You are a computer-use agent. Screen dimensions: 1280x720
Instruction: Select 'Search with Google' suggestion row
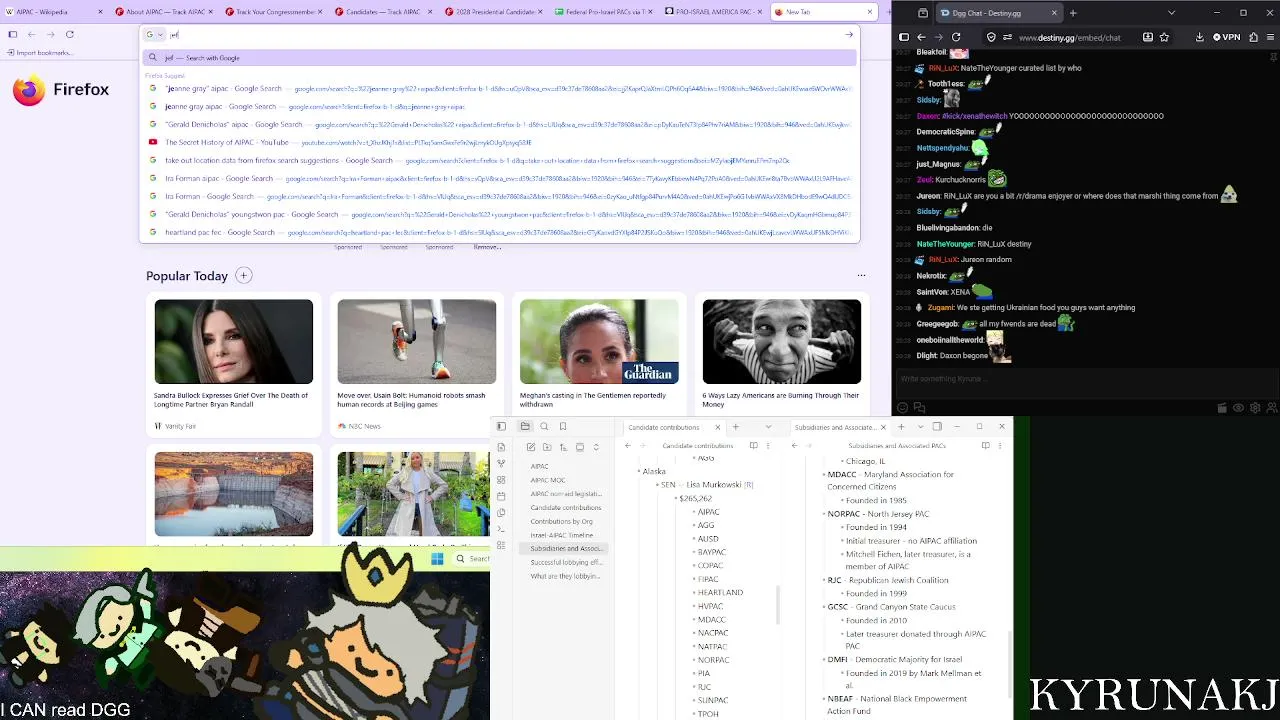click(x=500, y=58)
